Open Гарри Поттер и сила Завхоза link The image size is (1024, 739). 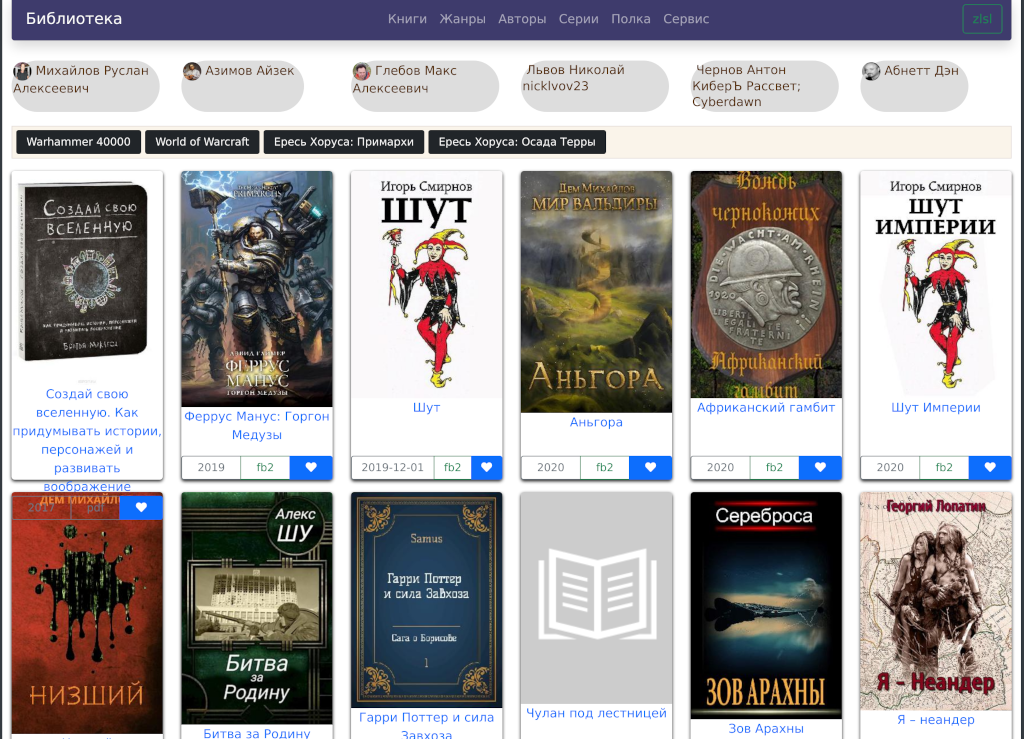tap(426, 725)
